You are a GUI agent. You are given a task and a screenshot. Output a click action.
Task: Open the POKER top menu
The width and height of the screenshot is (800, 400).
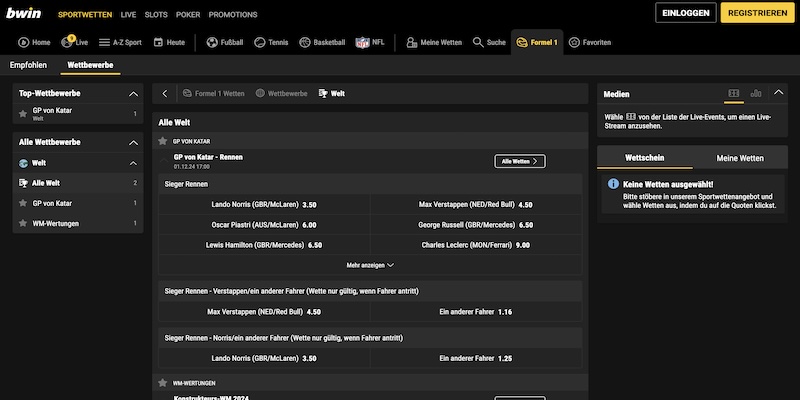pyautogui.click(x=188, y=15)
